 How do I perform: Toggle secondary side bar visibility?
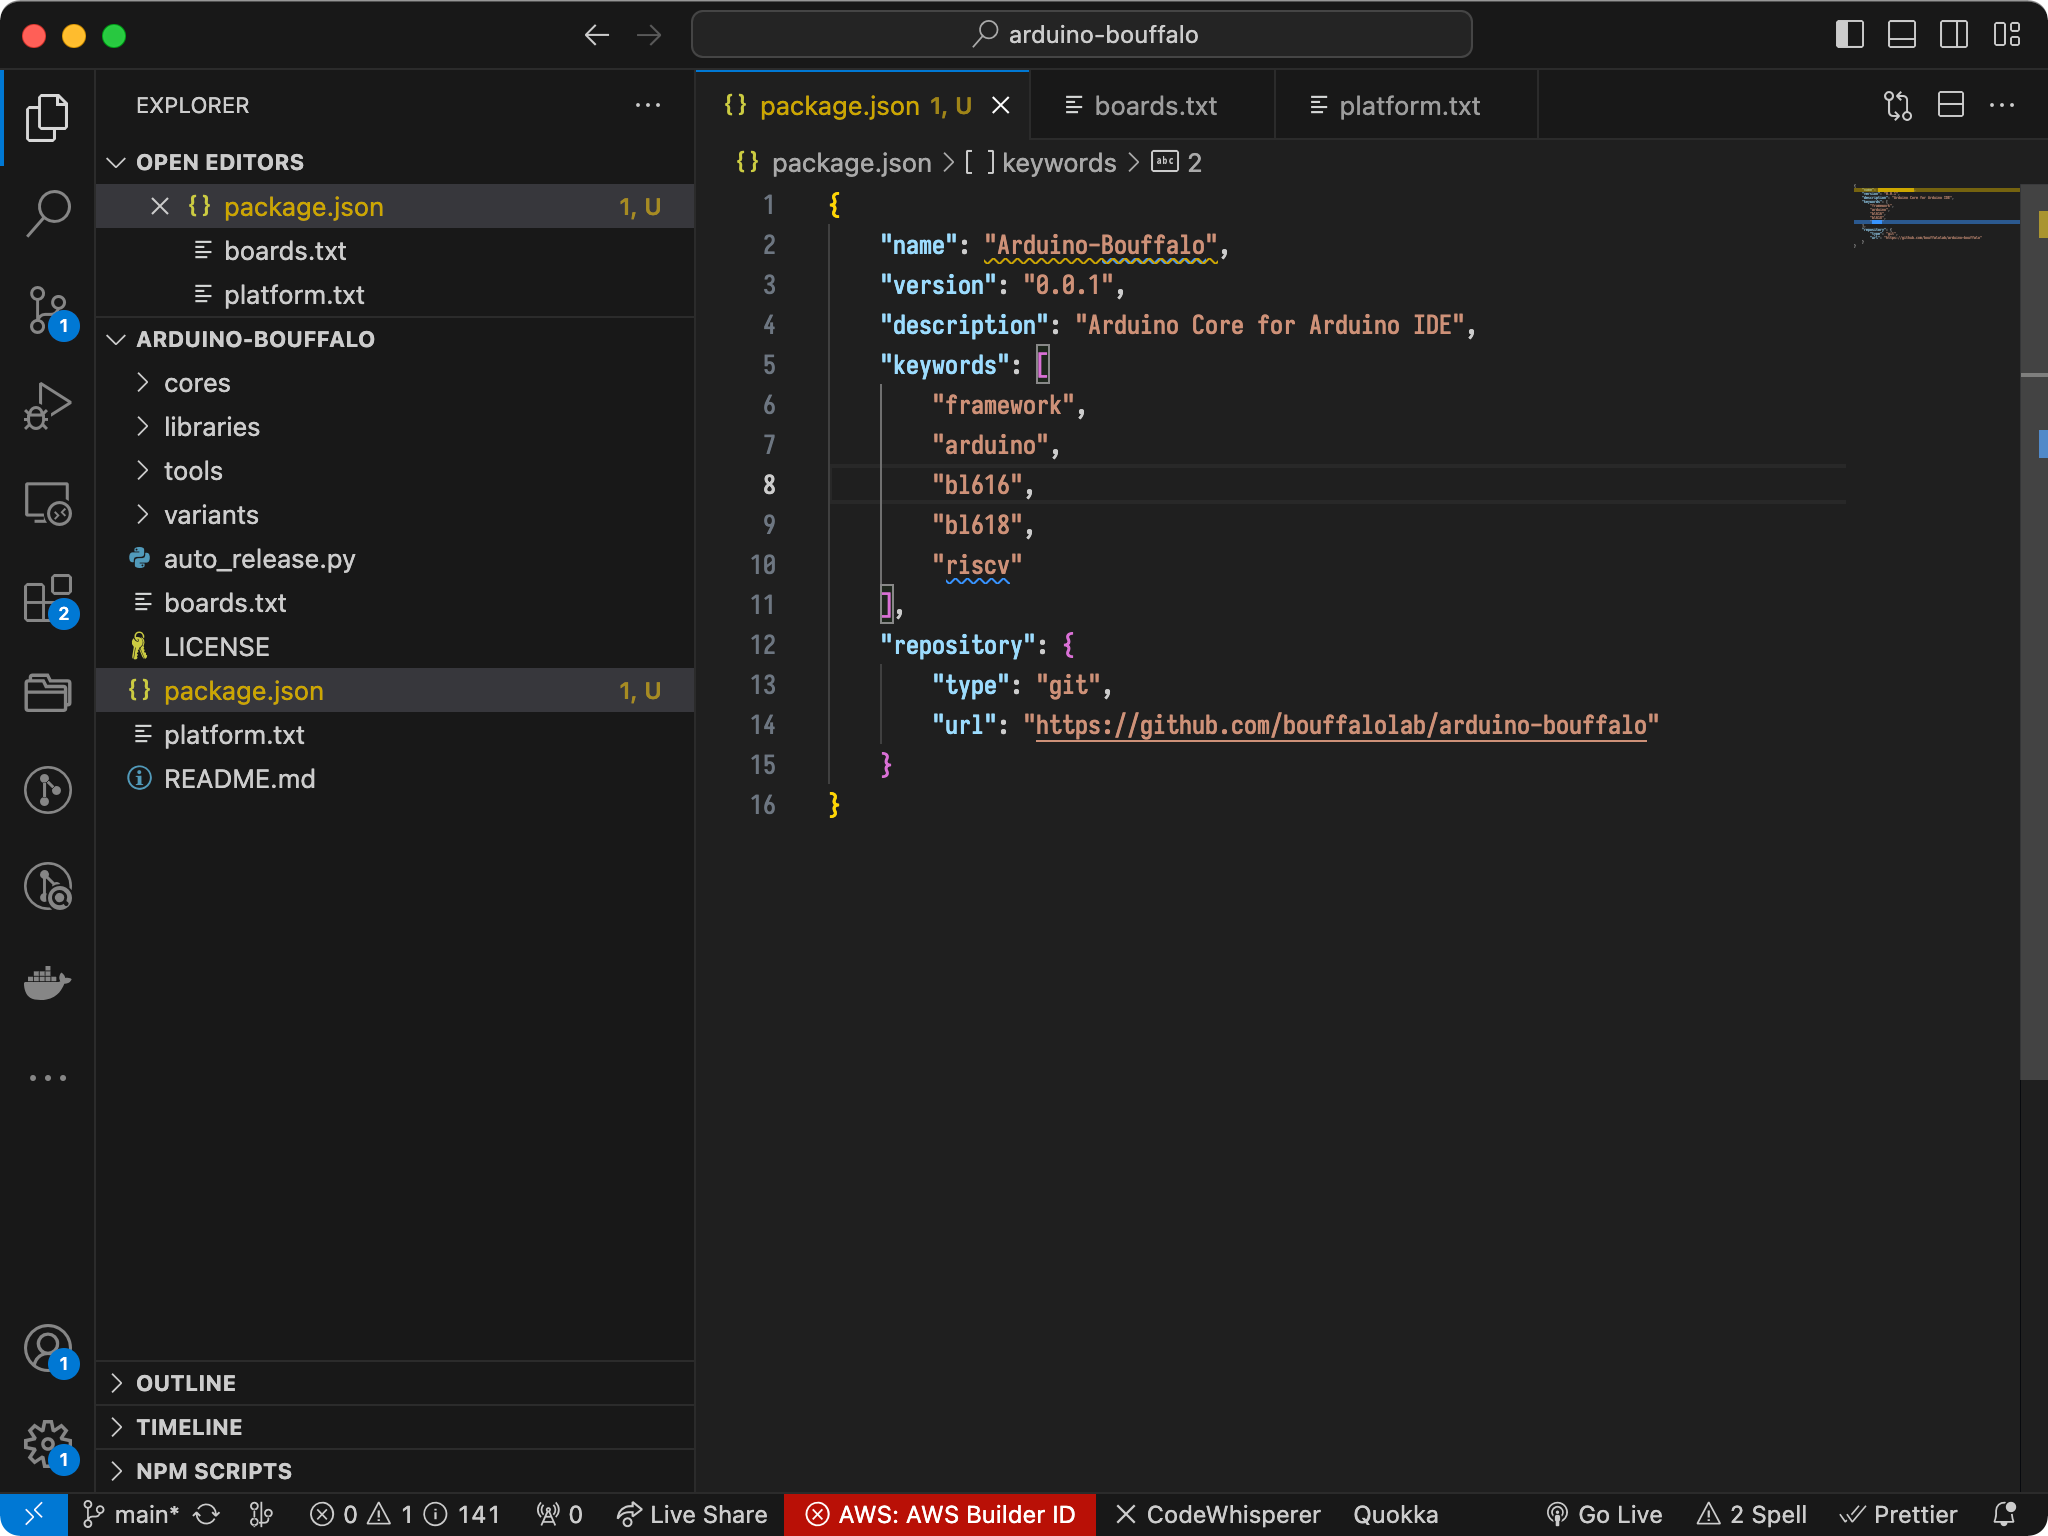pyautogui.click(x=1954, y=35)
